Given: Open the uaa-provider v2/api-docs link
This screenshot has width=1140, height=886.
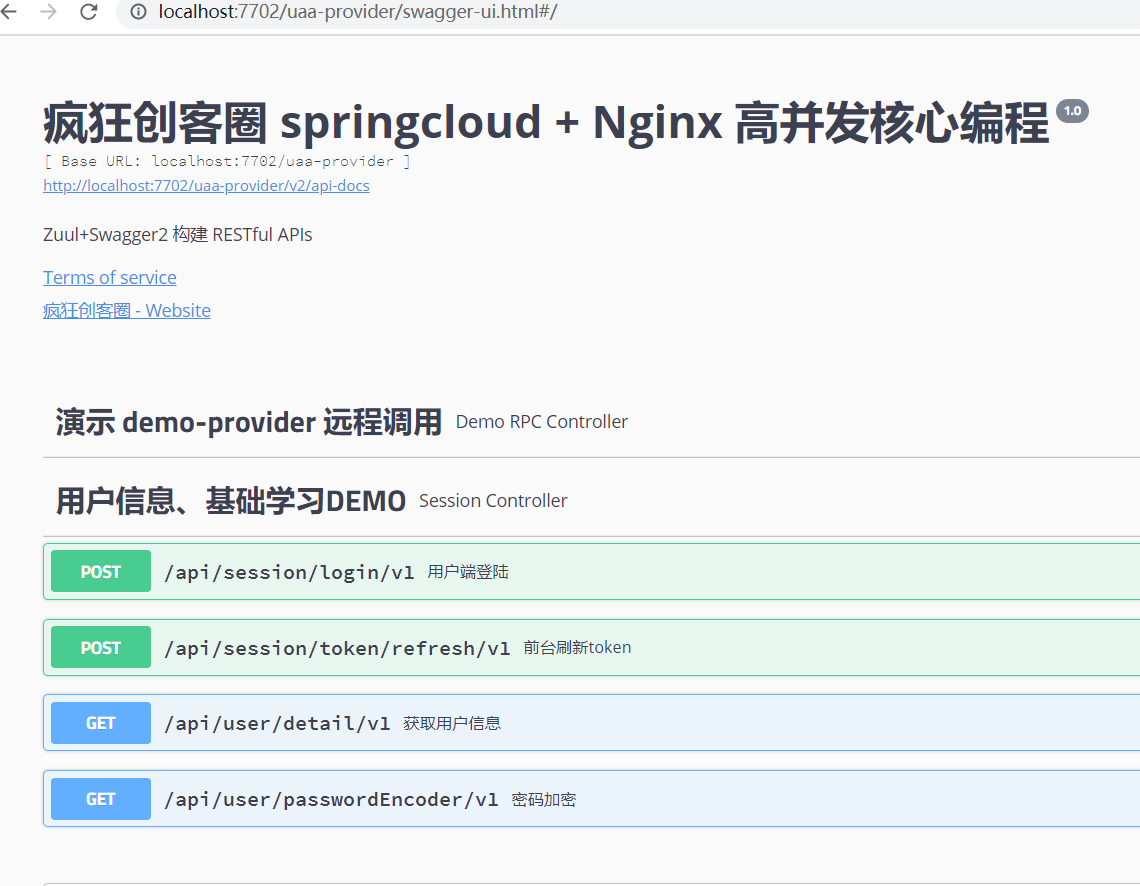Looking at the screenshot, I should click(x=206, y=186).
